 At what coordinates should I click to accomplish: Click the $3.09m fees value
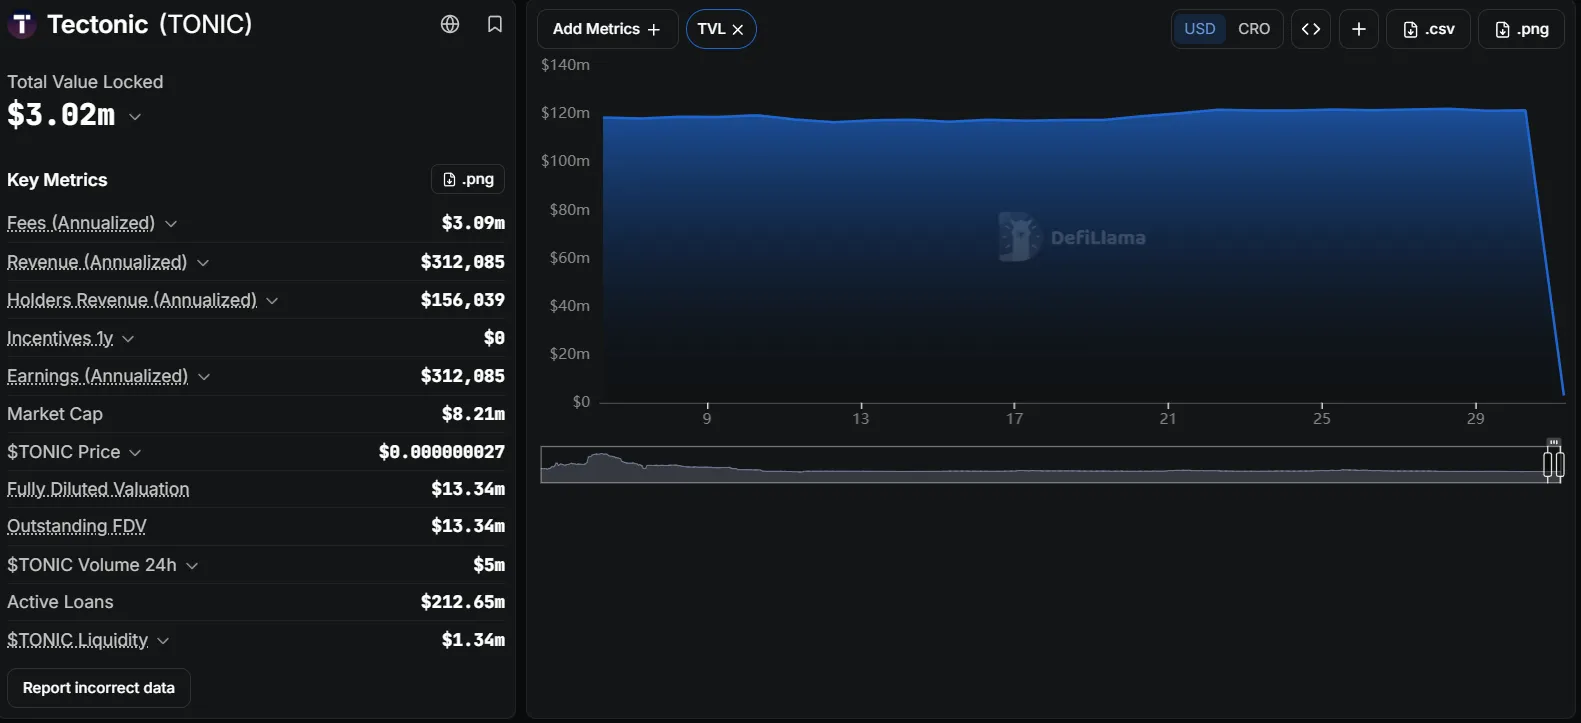473,223
